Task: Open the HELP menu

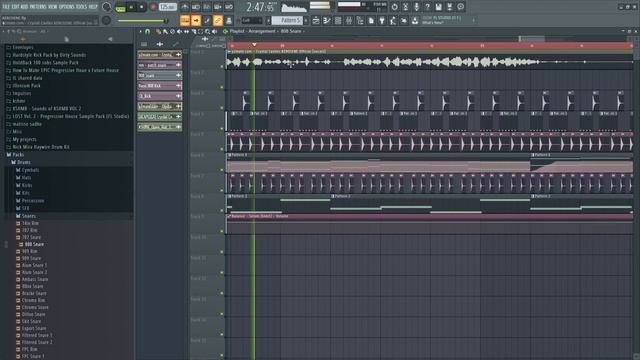Action: point(93,7)
